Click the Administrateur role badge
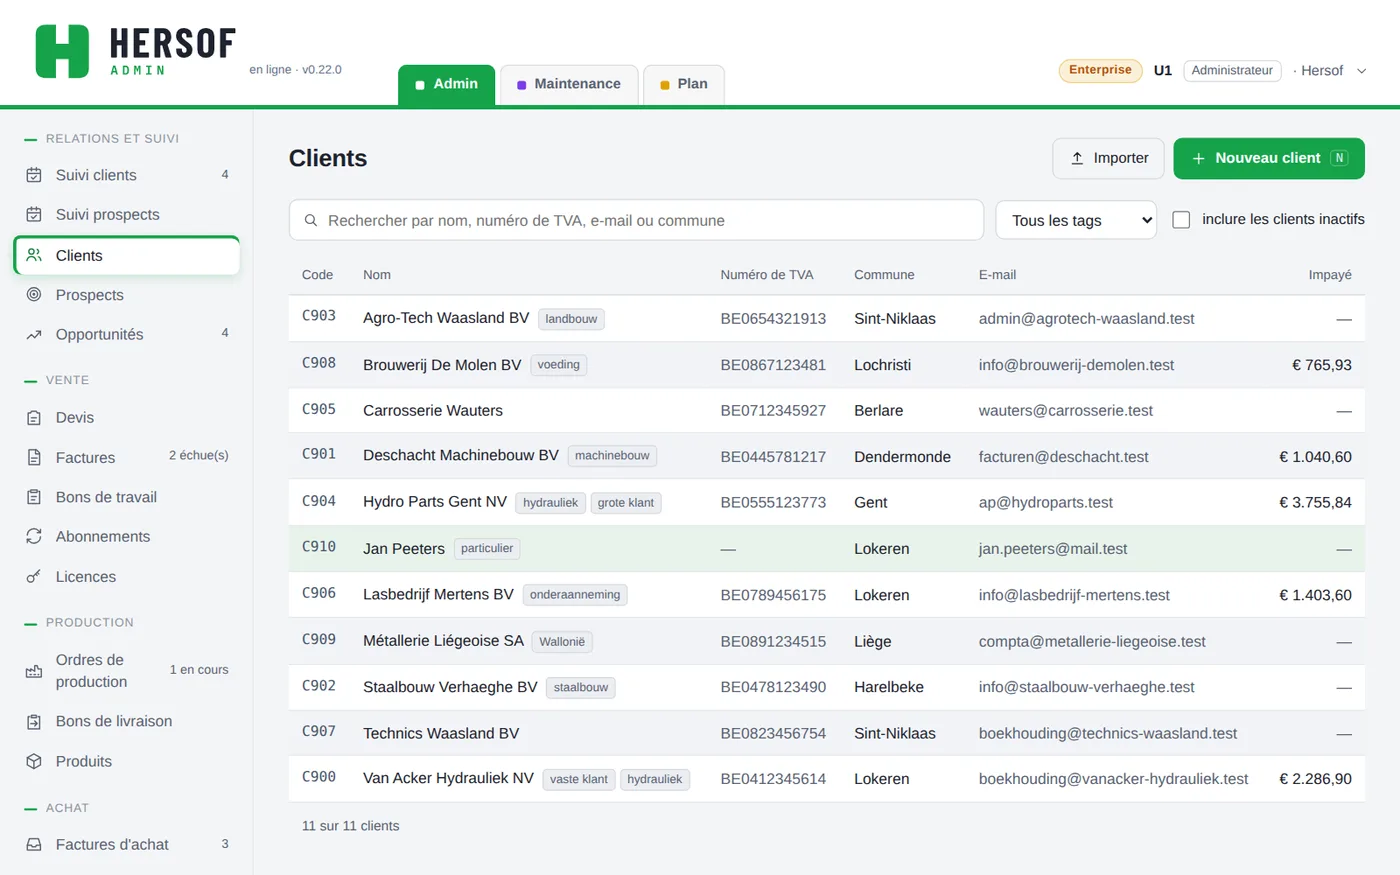Image resolution: width=1400 pixels, height=875 pixels. point(1232,71)
